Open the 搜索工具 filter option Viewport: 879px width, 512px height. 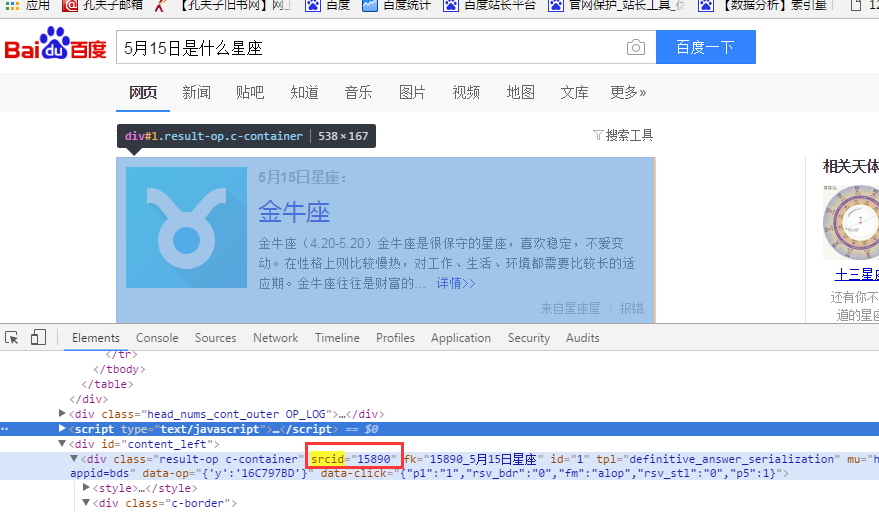point(623,135)
